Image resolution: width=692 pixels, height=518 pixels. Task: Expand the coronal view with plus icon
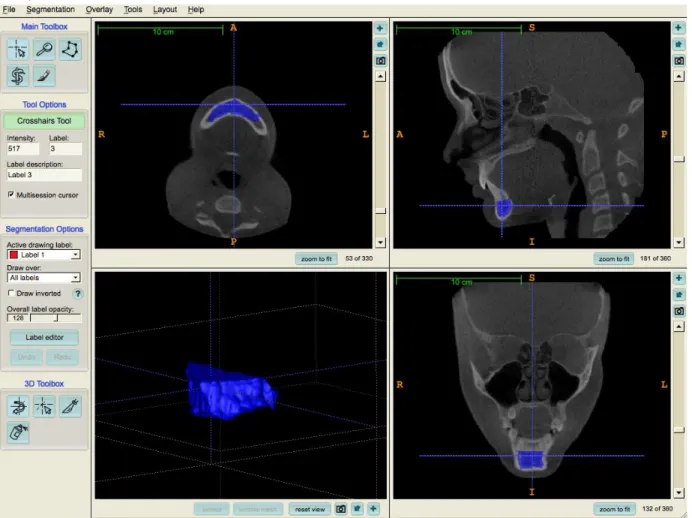point(679,278)
